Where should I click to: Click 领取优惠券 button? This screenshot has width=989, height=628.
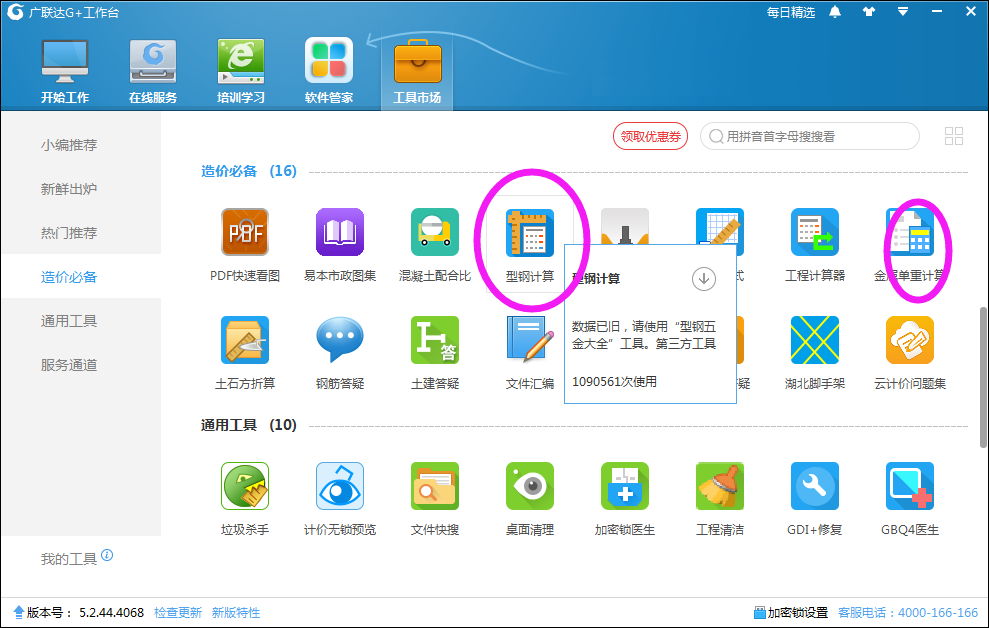point(650,136)
